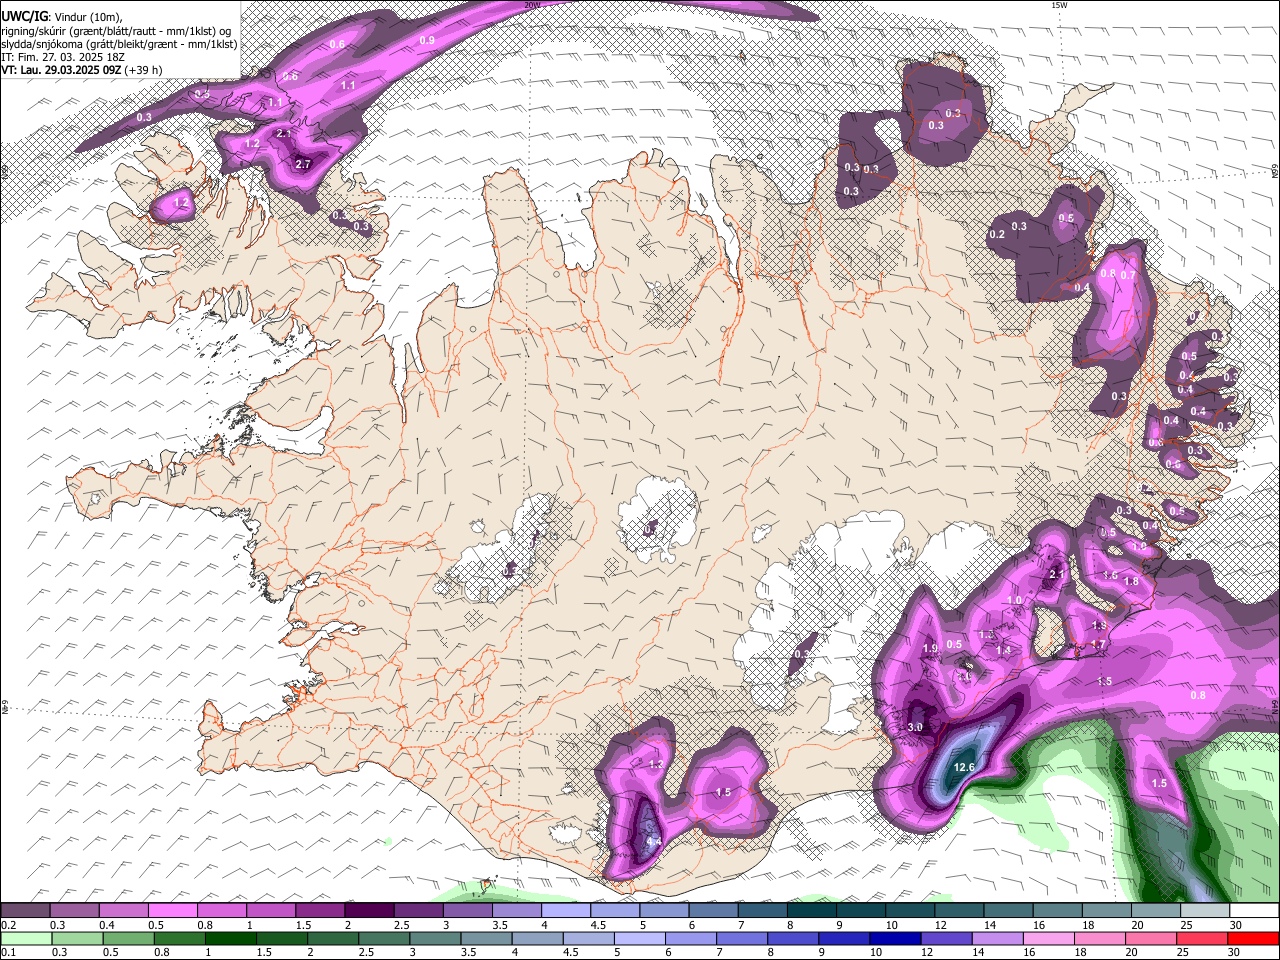The image size is (1280, 960).
Task: Click the 1.7 precipitation value label
Action: 1097,644
